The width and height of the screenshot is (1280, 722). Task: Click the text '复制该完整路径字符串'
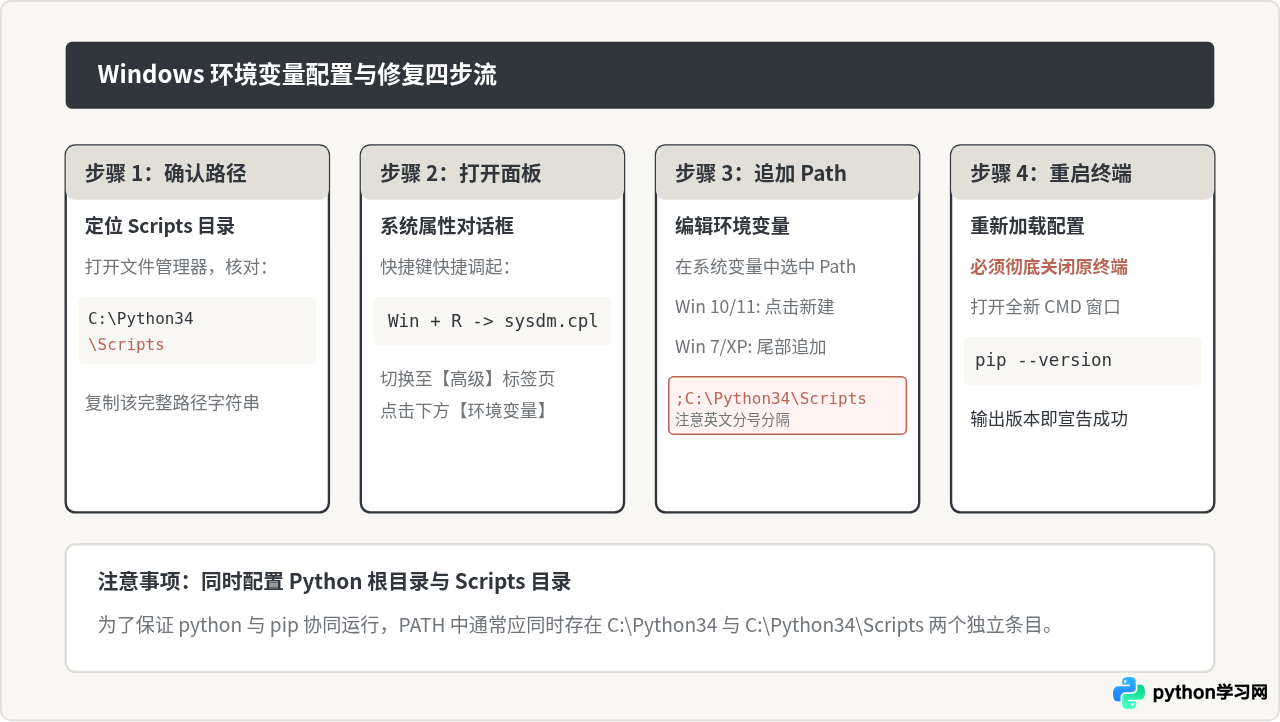tap(172, 403)
